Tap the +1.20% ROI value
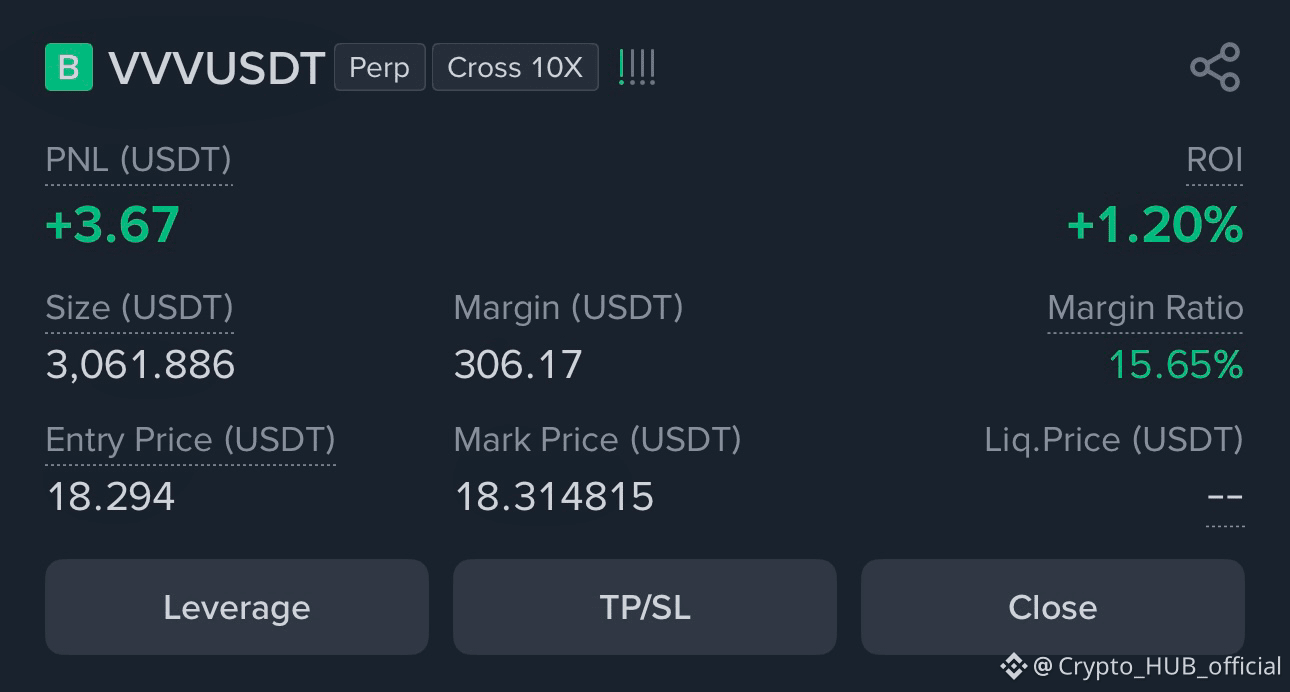 pos(1155,224)
